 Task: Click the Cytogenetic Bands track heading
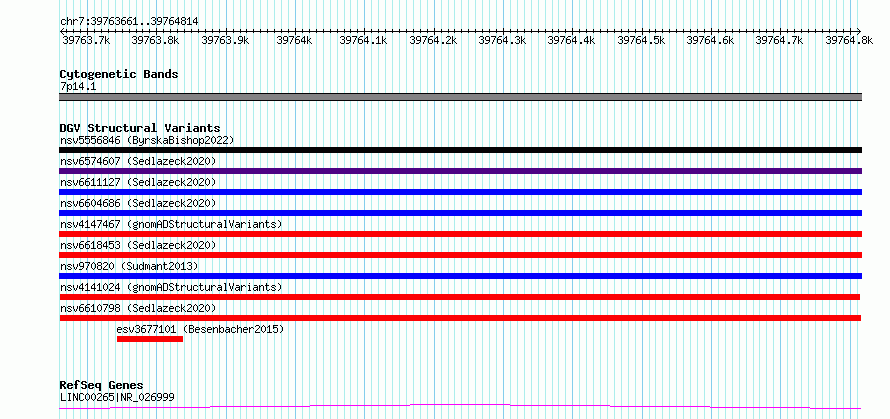coord(119,74)
